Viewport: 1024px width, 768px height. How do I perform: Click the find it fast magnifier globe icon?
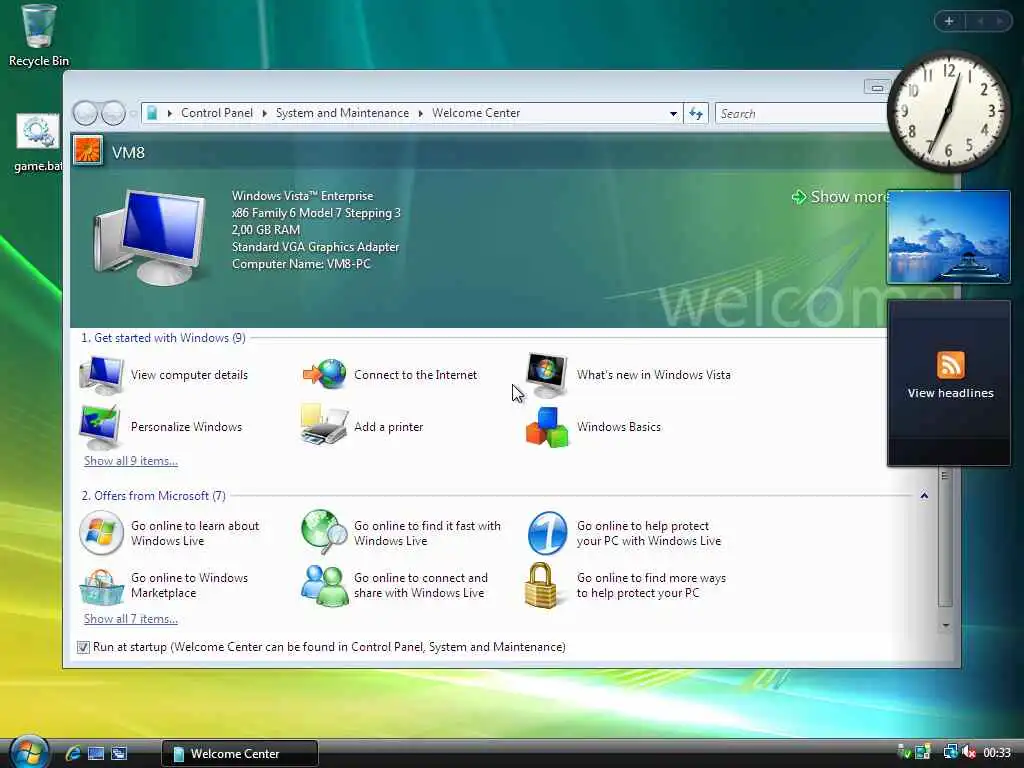pyautogui.click(x=324, y=532)
